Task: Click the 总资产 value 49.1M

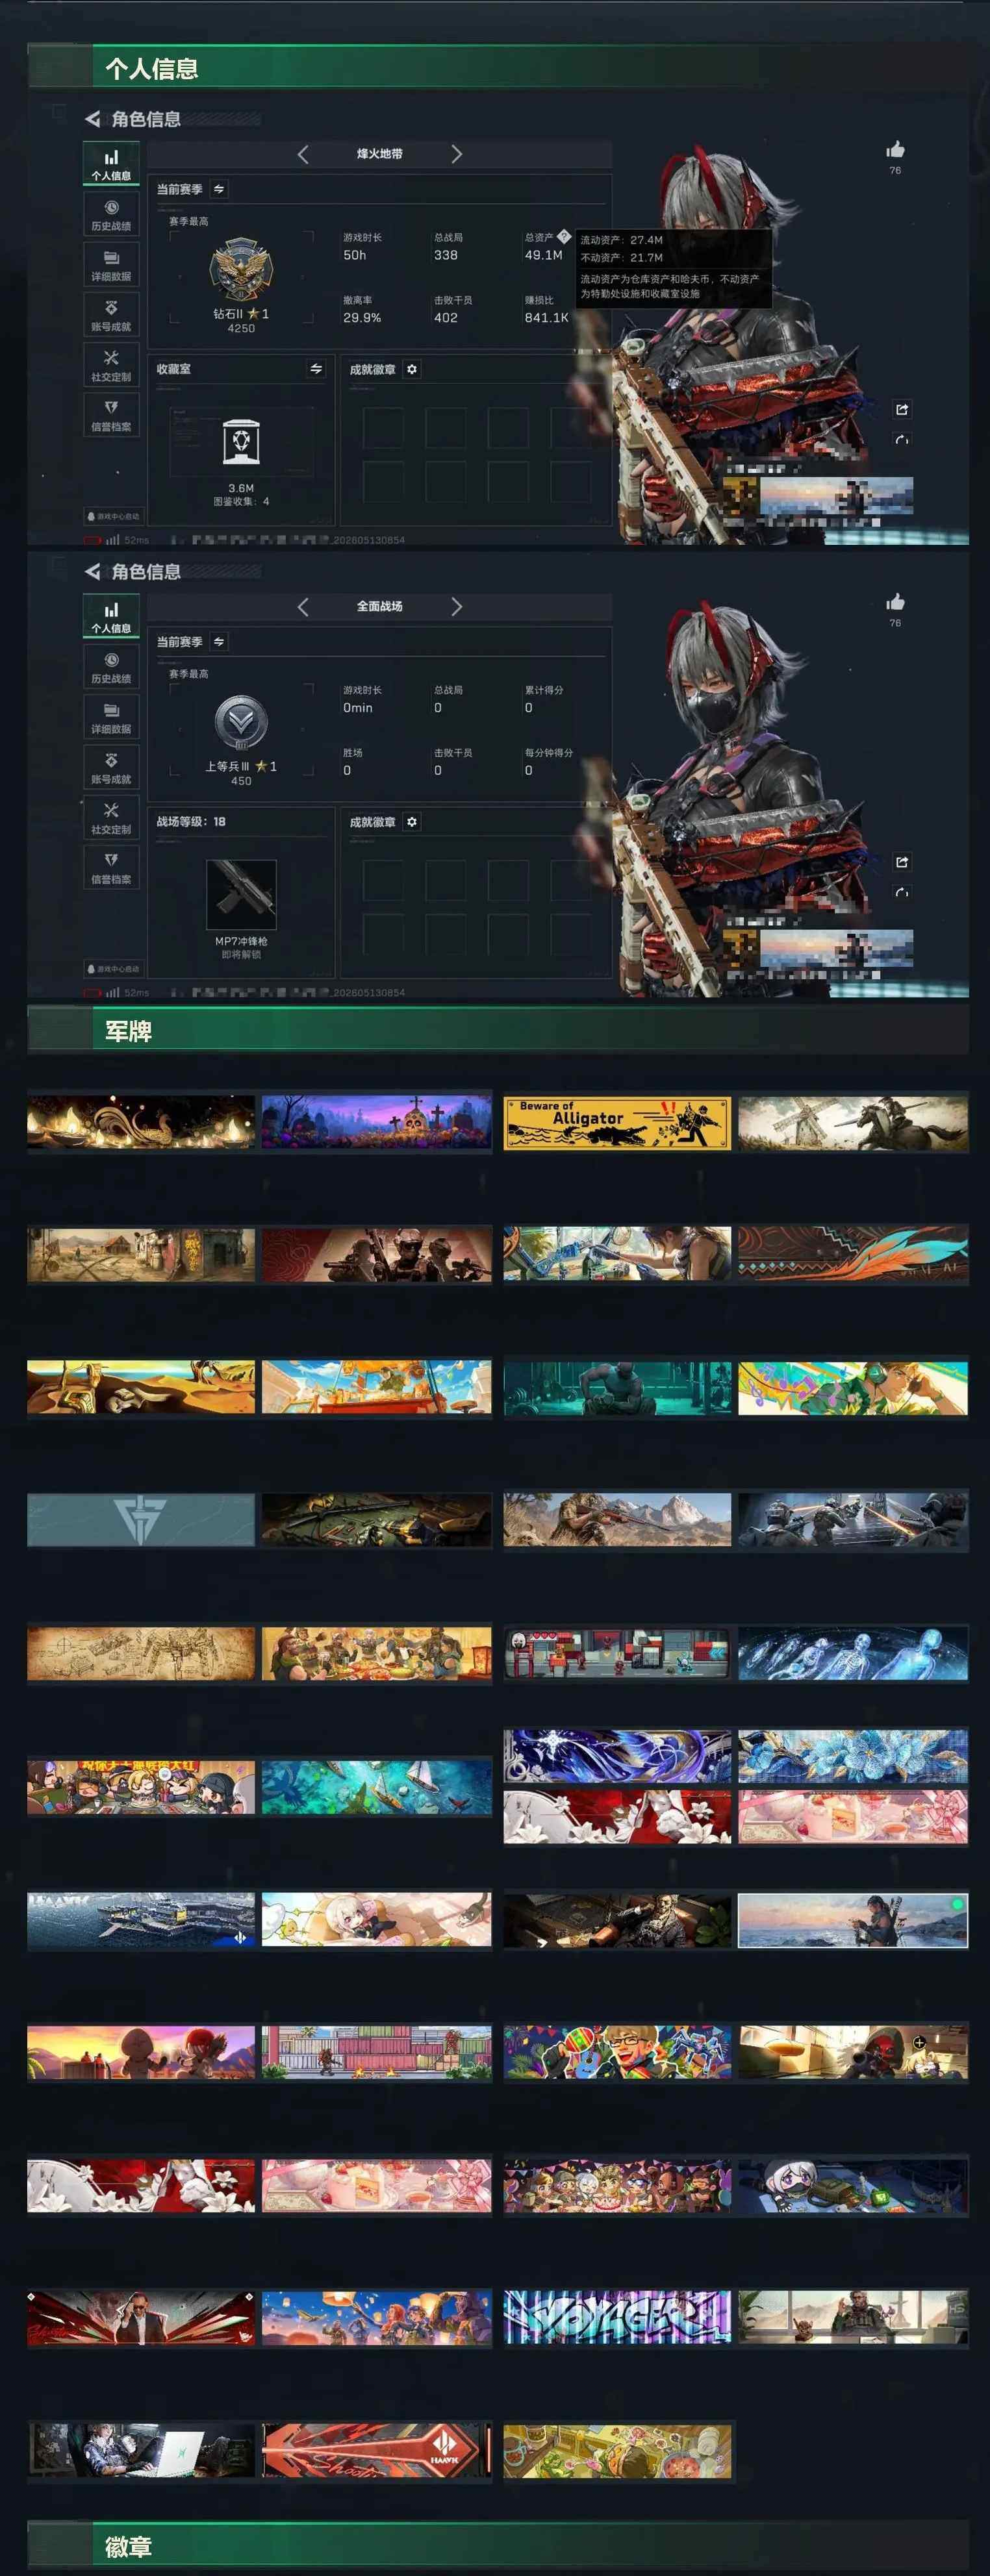Action: [x=544, y=255]
